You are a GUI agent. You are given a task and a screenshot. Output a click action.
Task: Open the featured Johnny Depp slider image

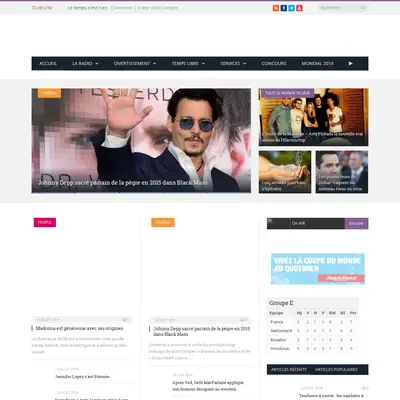click(x=141, y=141)
